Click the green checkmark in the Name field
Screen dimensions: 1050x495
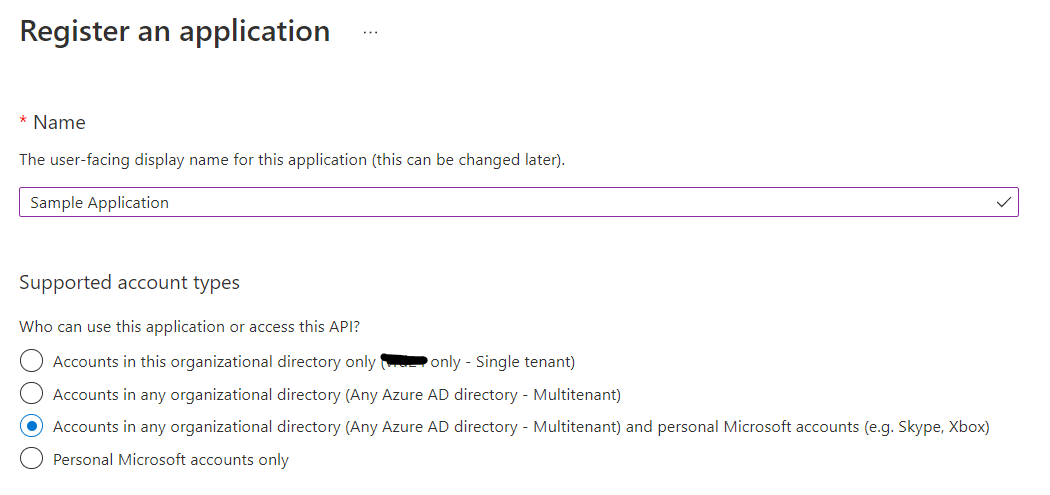[1004, 202]
